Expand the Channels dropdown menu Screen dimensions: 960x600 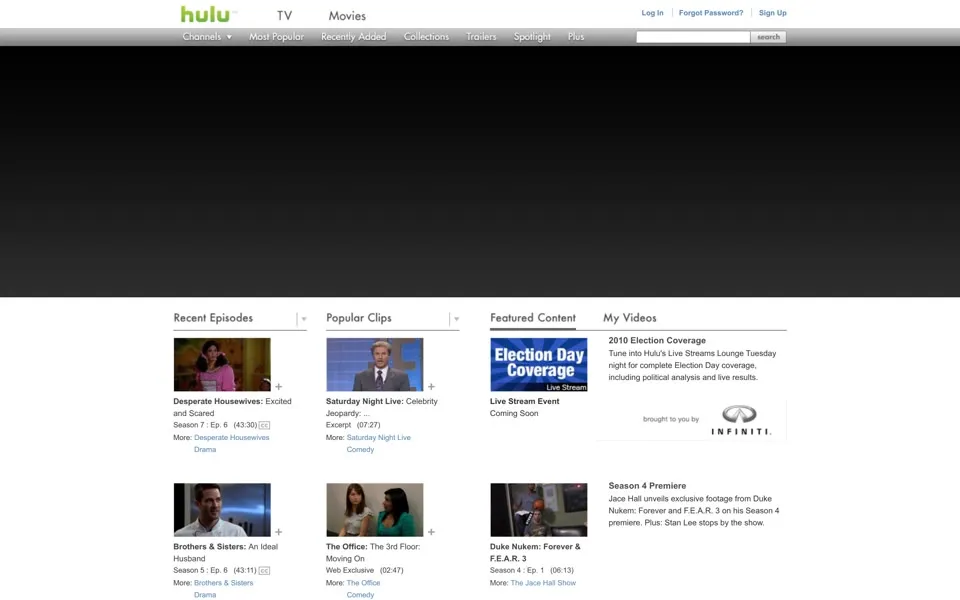(207, 37)
